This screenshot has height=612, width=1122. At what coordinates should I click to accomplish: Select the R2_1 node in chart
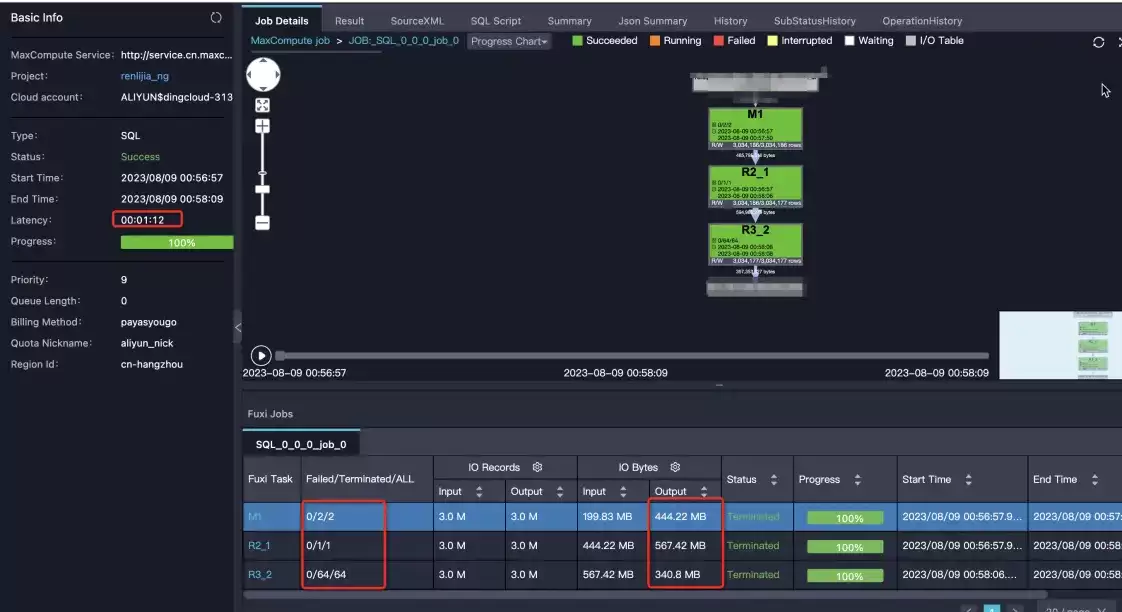pos(755,186)
